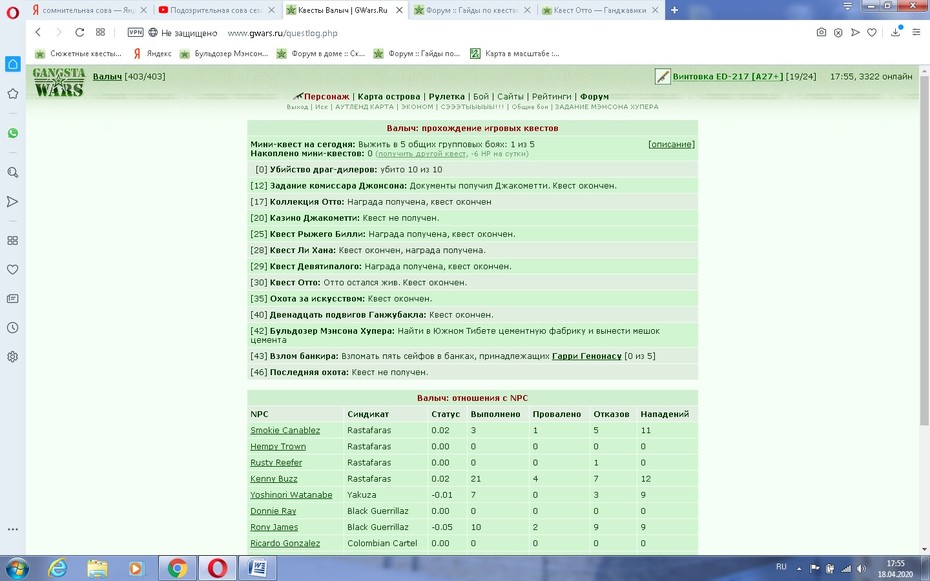The height and width of the screenshot is (581, 930).
Task: Open the Ricardo Gonzalez NPC link
Action: [285, 543]
